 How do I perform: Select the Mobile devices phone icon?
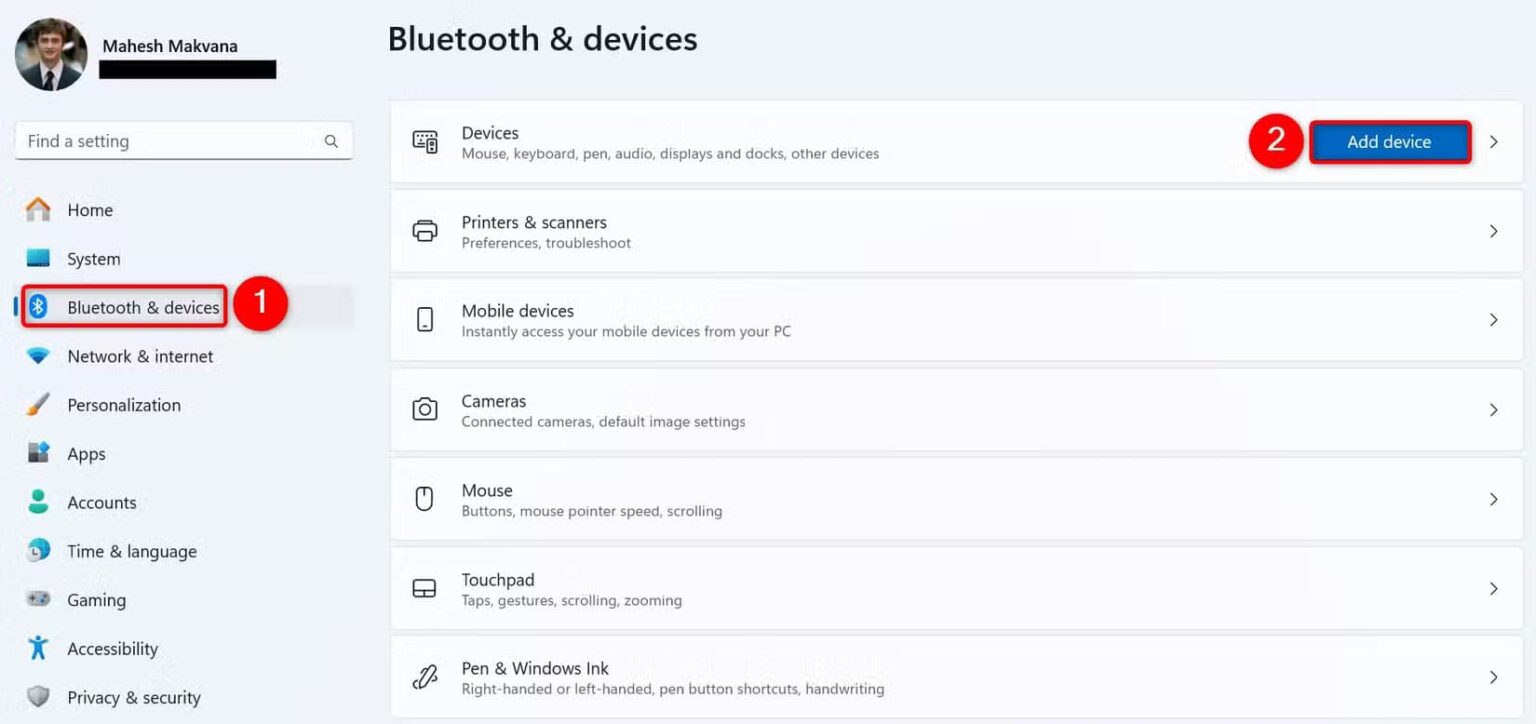pos(426,319)
